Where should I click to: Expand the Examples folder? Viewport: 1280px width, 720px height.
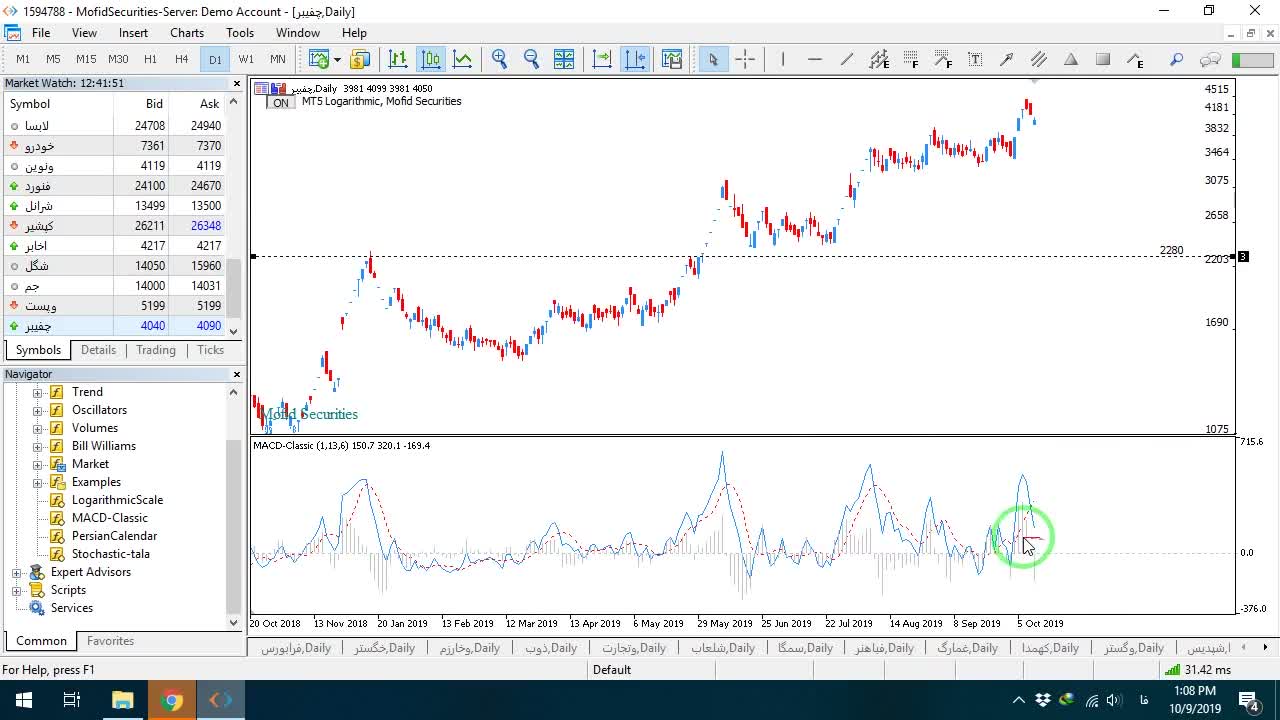pyautogui.click(x=38, y=482)
